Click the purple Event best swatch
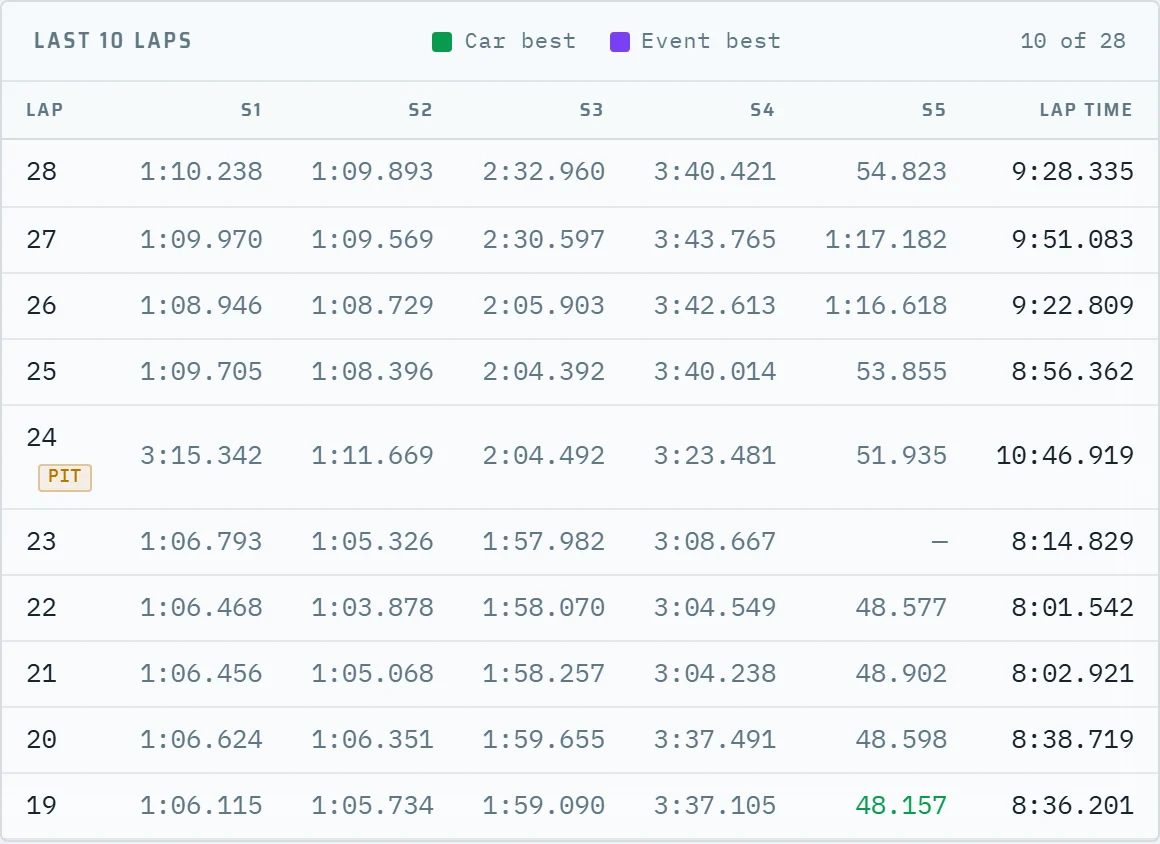The height and width of the screenshot is (844, 1160). click(x=620, y=42)
